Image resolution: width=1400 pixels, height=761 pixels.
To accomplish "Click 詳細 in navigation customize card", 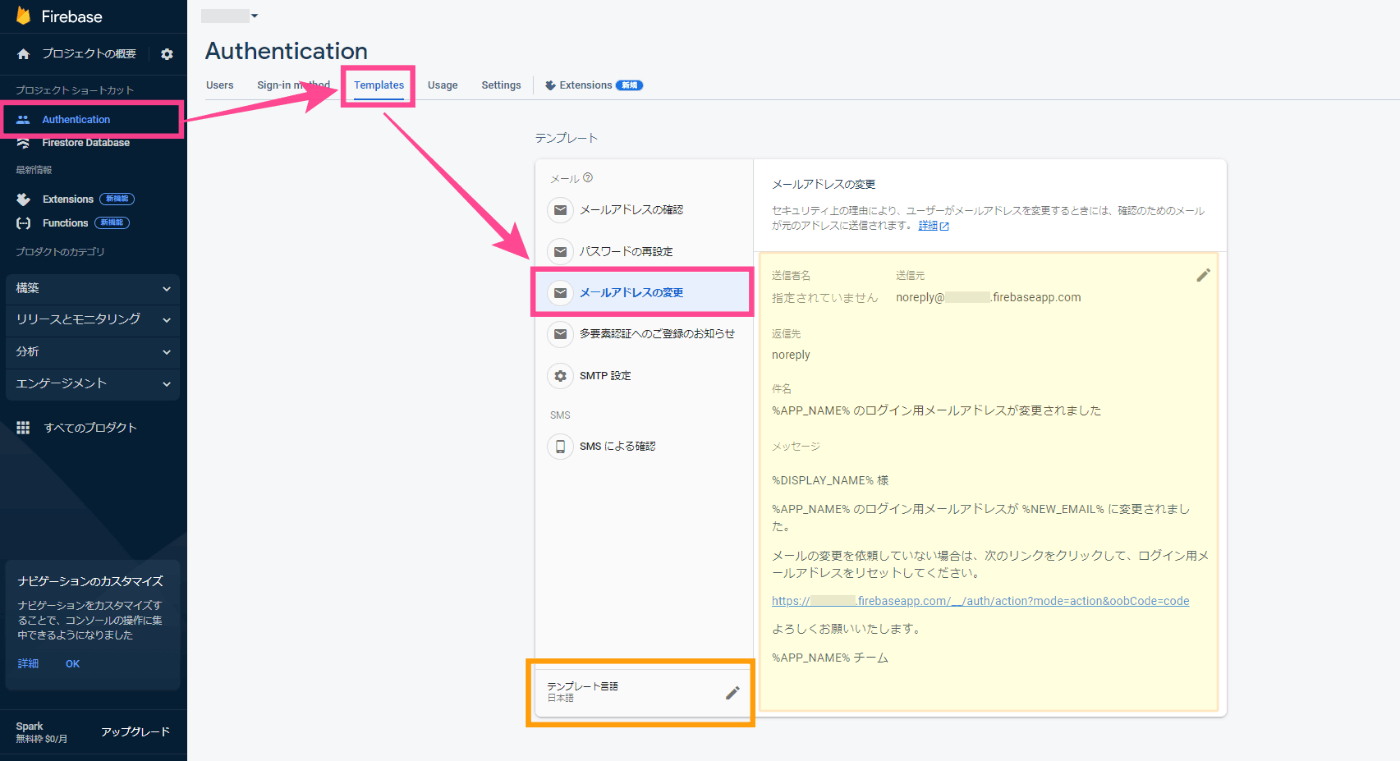I will coord(28,664).
